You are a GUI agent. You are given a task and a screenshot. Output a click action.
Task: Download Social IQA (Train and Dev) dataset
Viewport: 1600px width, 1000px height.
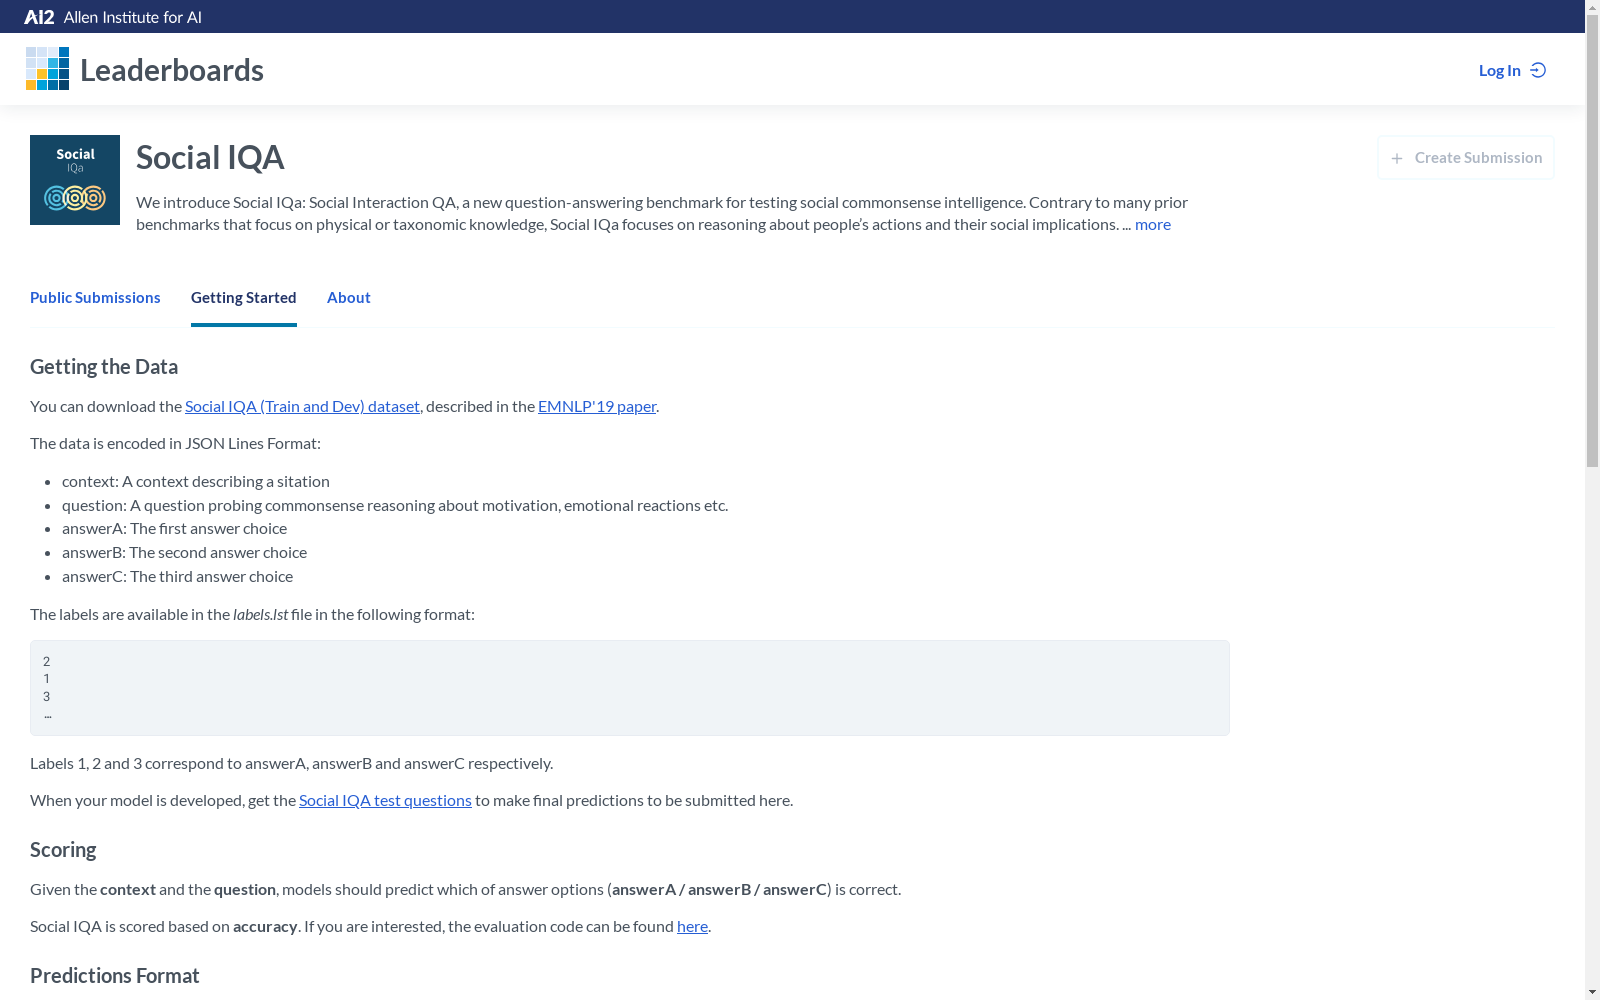coord(302,406)
